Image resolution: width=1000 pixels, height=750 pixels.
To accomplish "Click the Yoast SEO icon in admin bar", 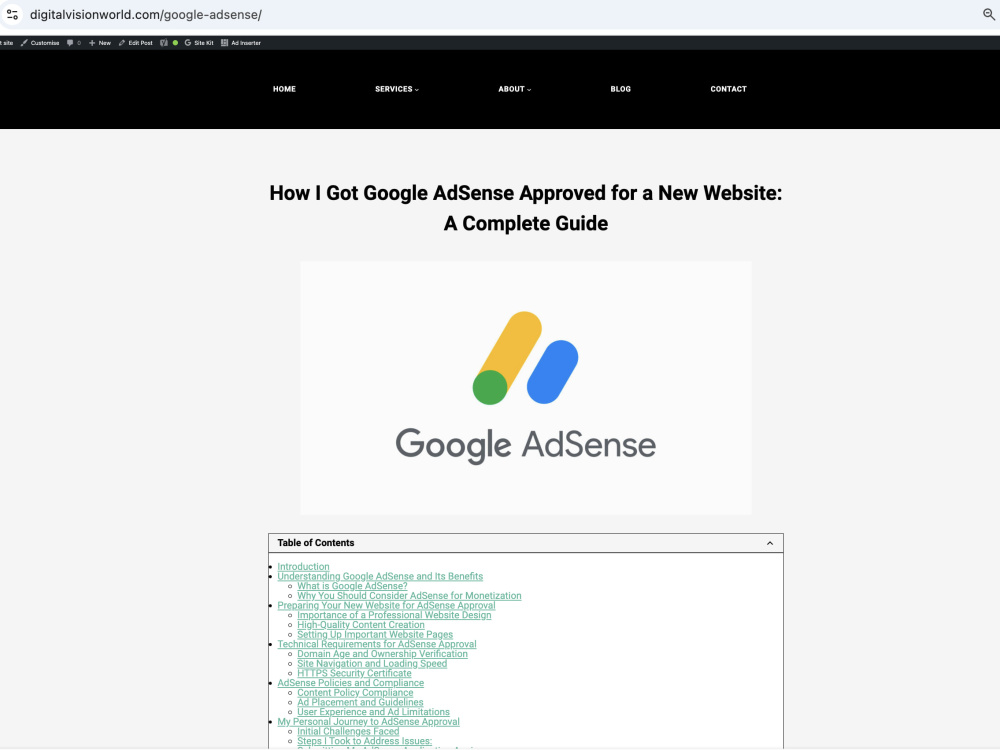I will (x=164, y=43).
